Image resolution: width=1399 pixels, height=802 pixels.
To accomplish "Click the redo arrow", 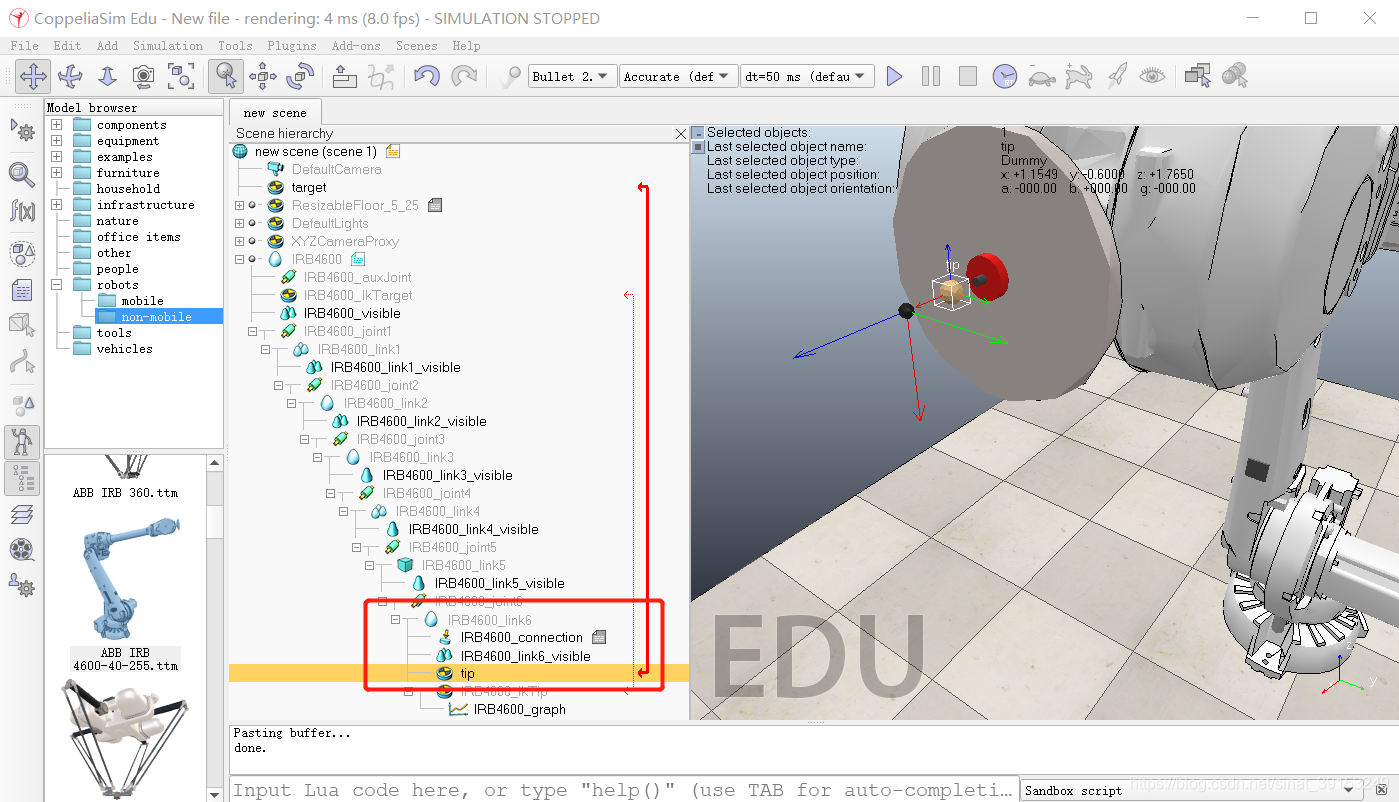I will click(464, 76).
